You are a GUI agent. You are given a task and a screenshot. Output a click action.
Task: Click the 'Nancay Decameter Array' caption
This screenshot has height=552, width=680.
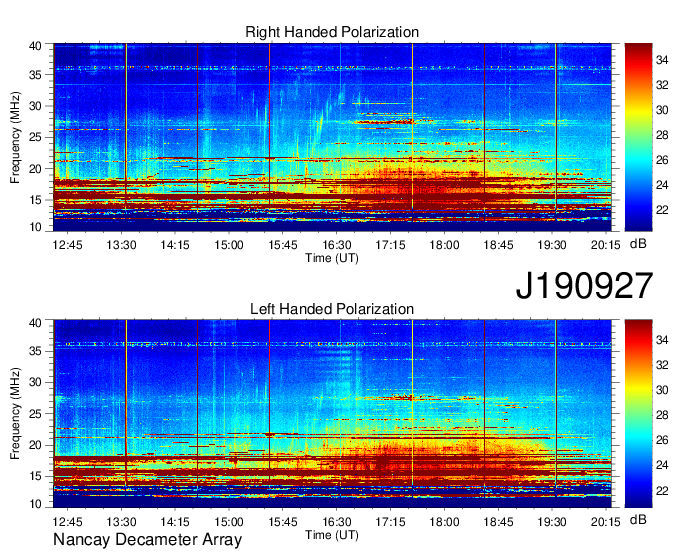147,540
